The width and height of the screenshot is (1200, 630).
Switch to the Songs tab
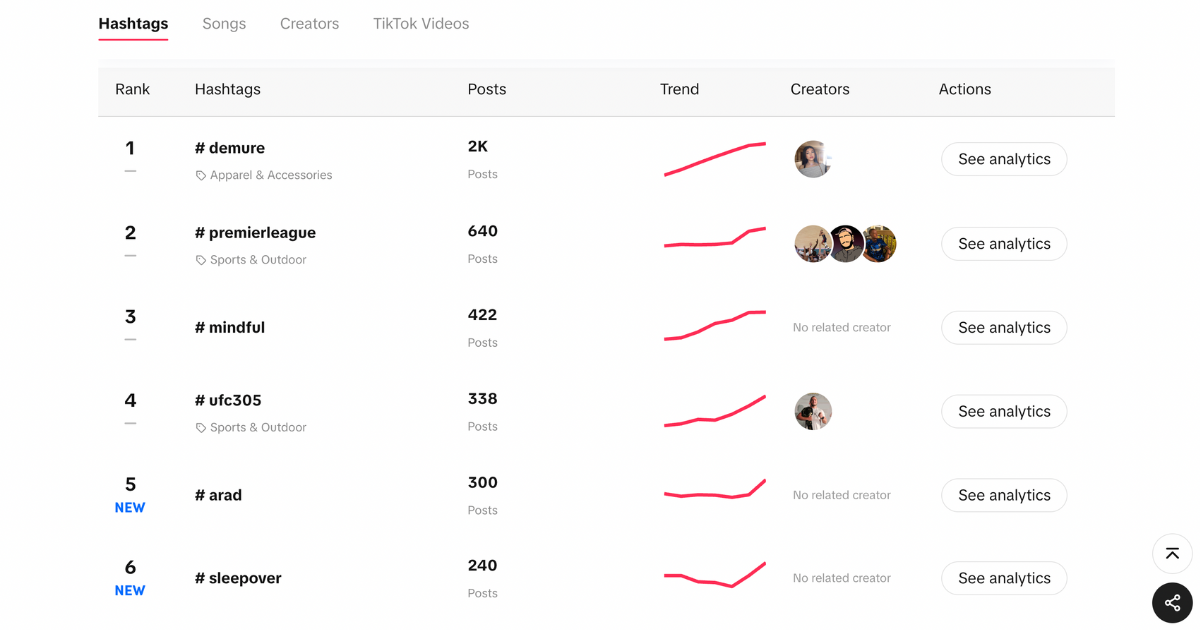(223, 23)
